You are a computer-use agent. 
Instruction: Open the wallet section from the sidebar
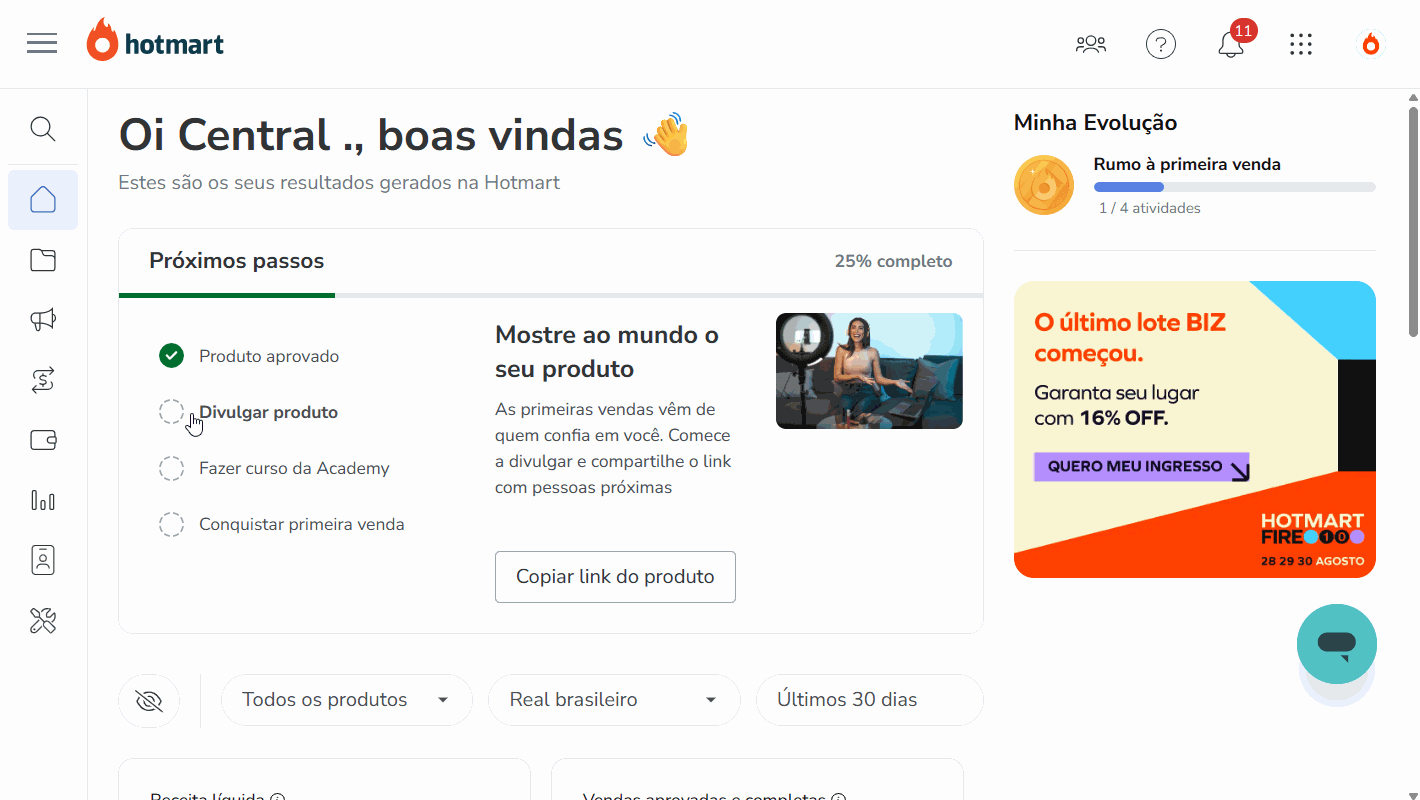point(42,440)
